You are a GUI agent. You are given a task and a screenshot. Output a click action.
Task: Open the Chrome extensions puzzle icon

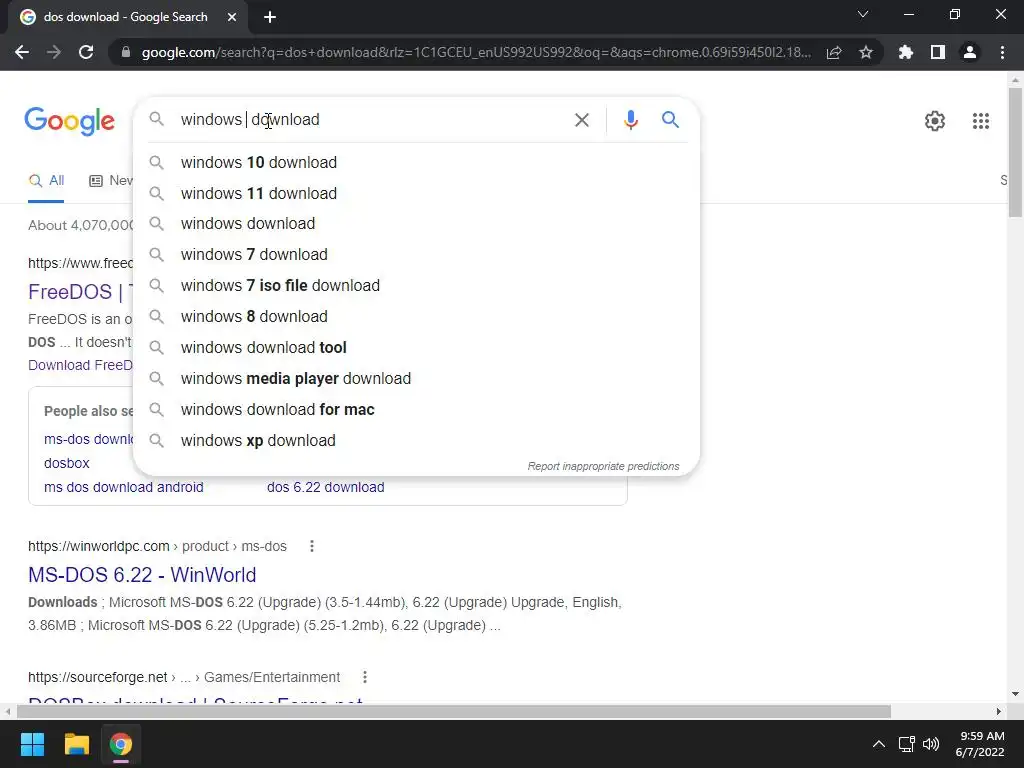pyautogui.click(x=906, y=52)
